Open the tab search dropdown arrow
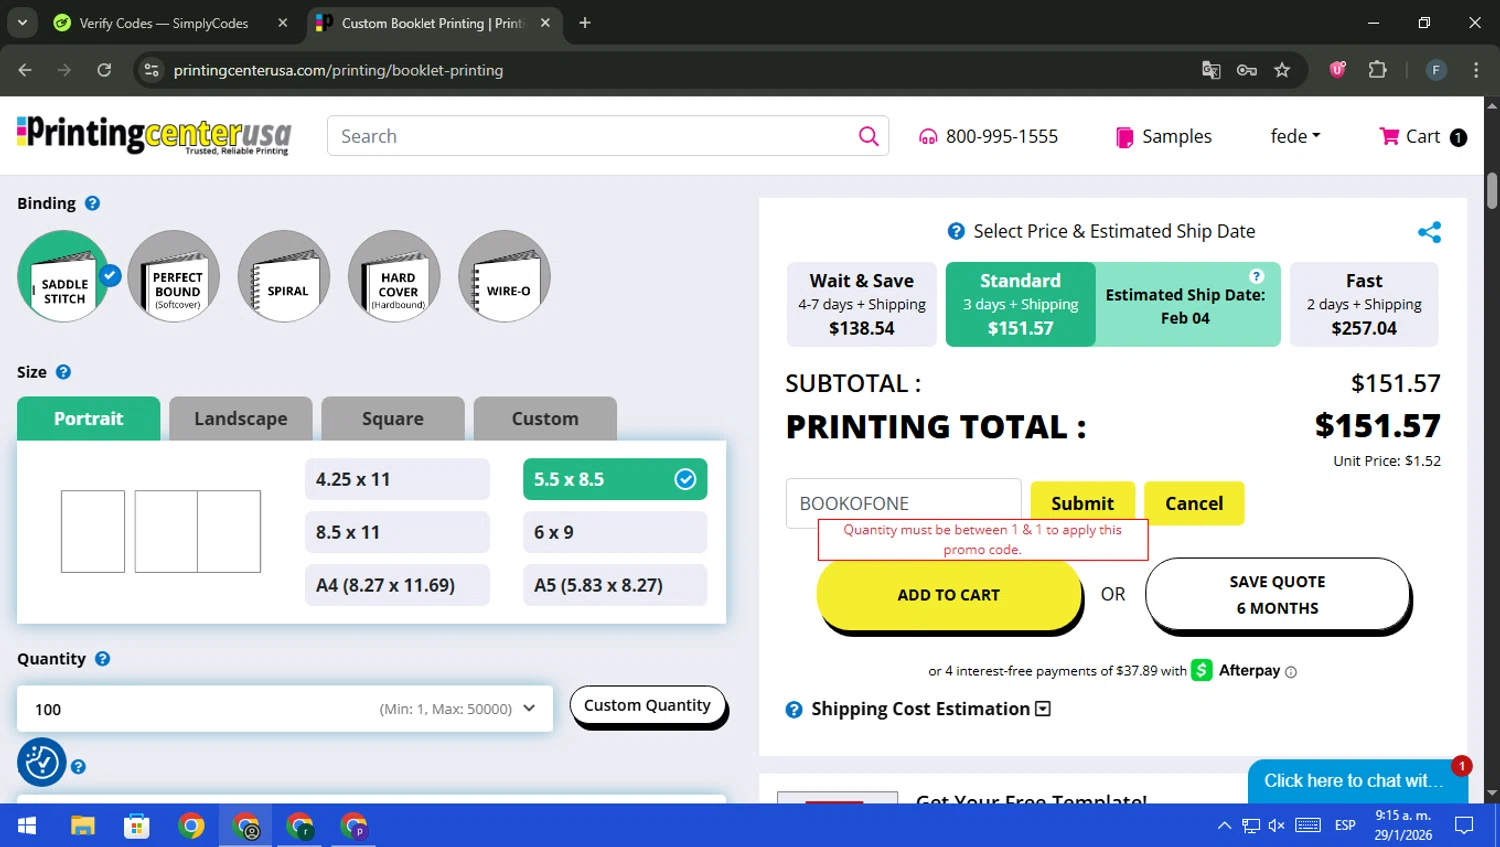The height and width of the screenshot is (847, 1500). (22, 22)
